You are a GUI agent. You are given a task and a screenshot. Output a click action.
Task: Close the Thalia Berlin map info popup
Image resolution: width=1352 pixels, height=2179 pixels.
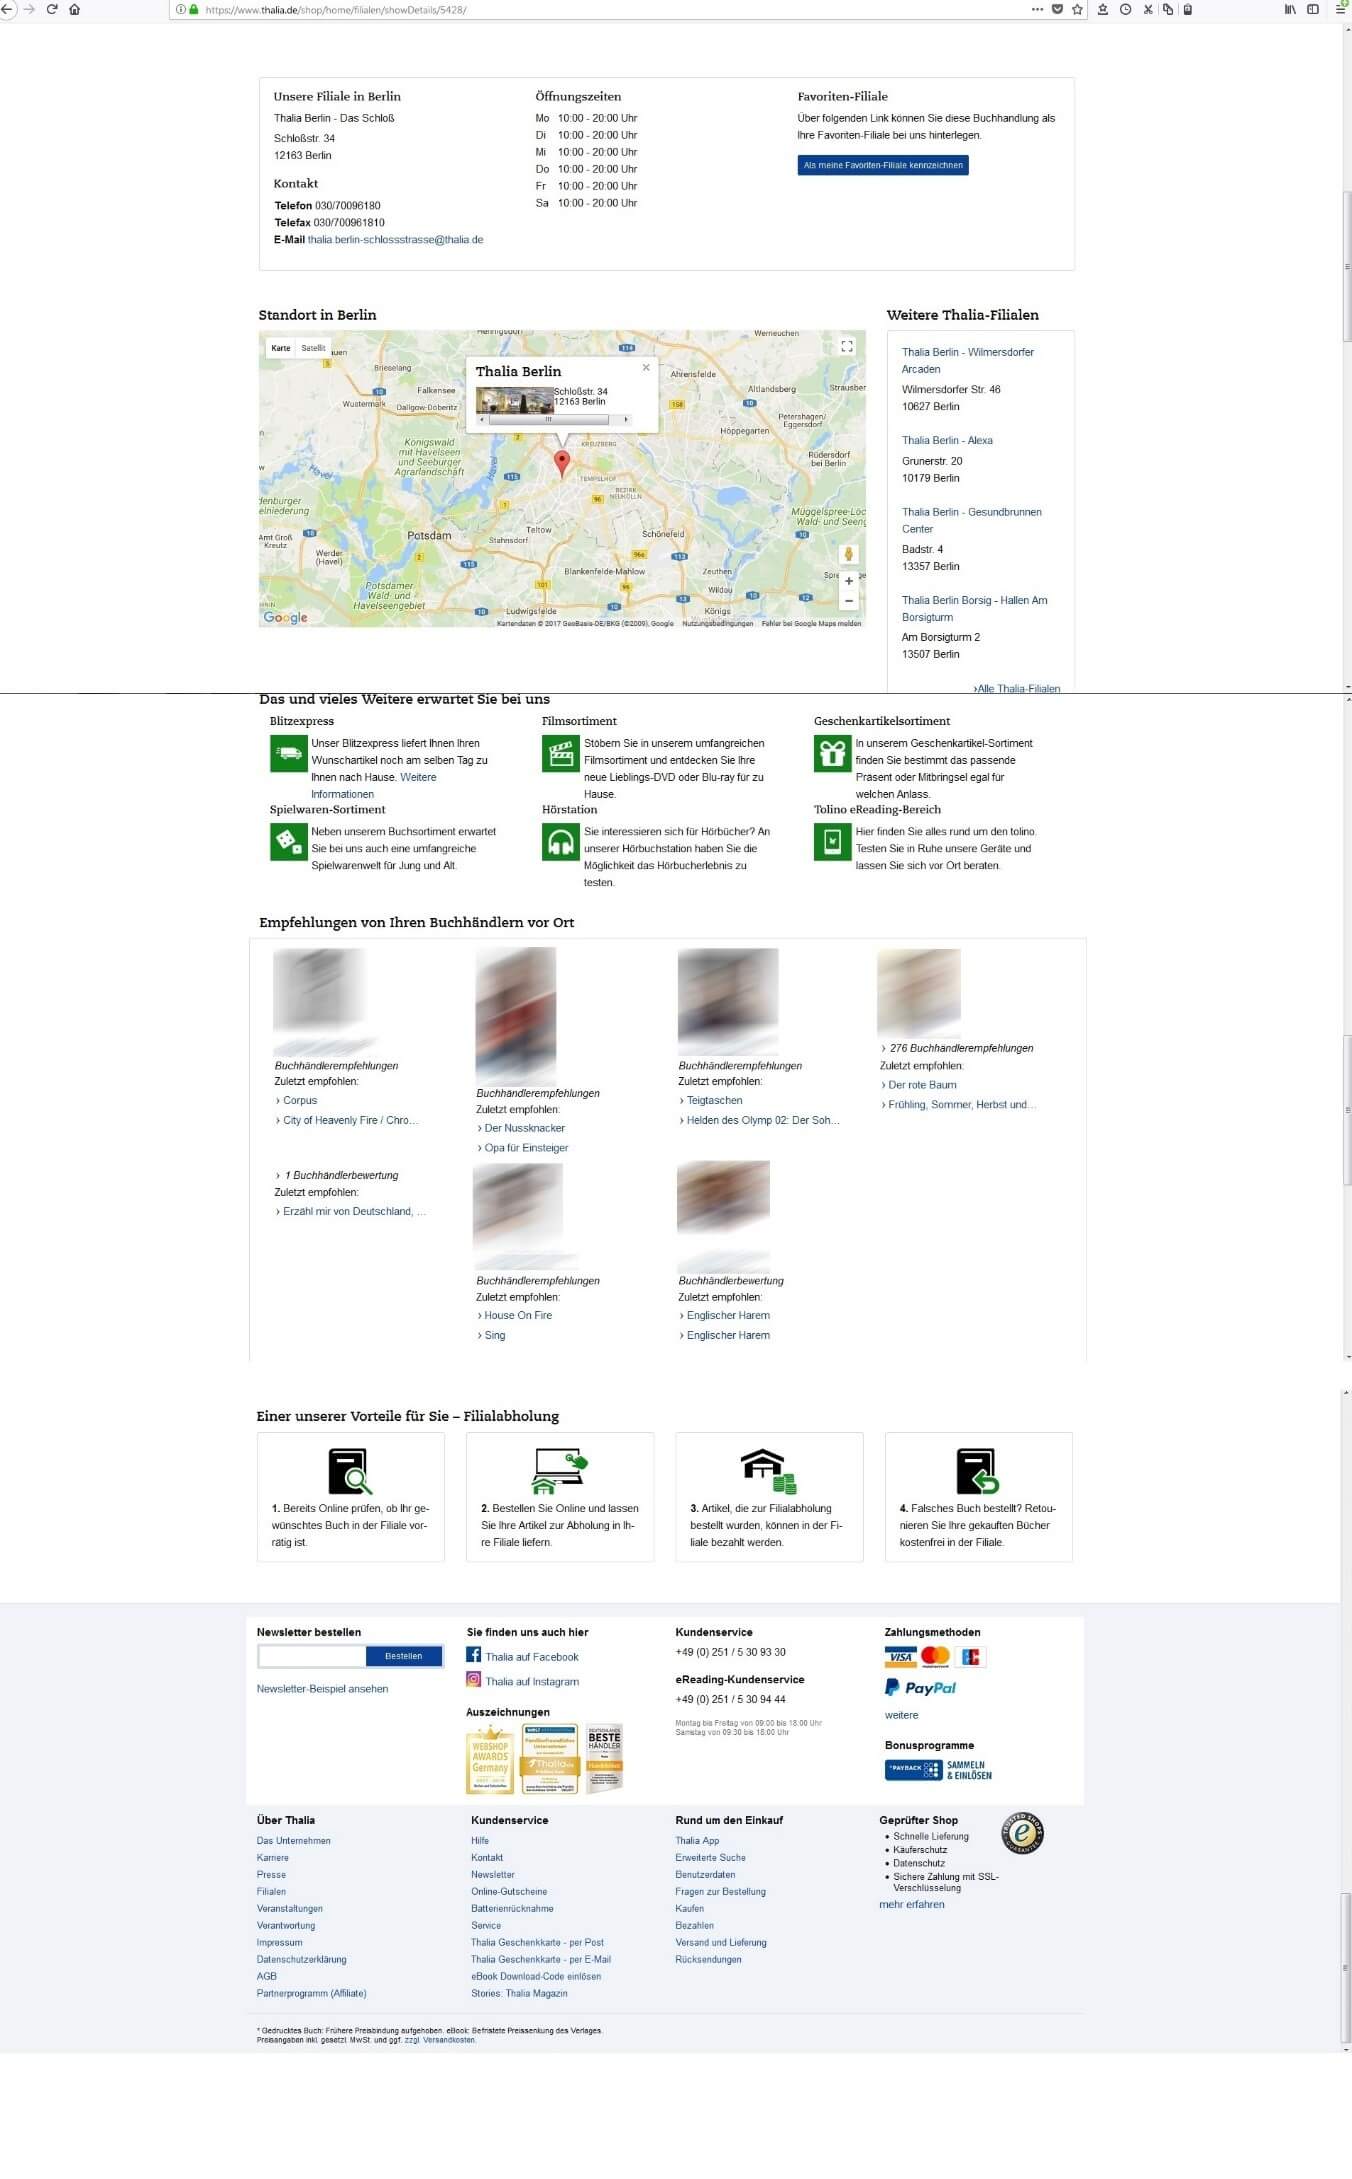coord(646,367)
